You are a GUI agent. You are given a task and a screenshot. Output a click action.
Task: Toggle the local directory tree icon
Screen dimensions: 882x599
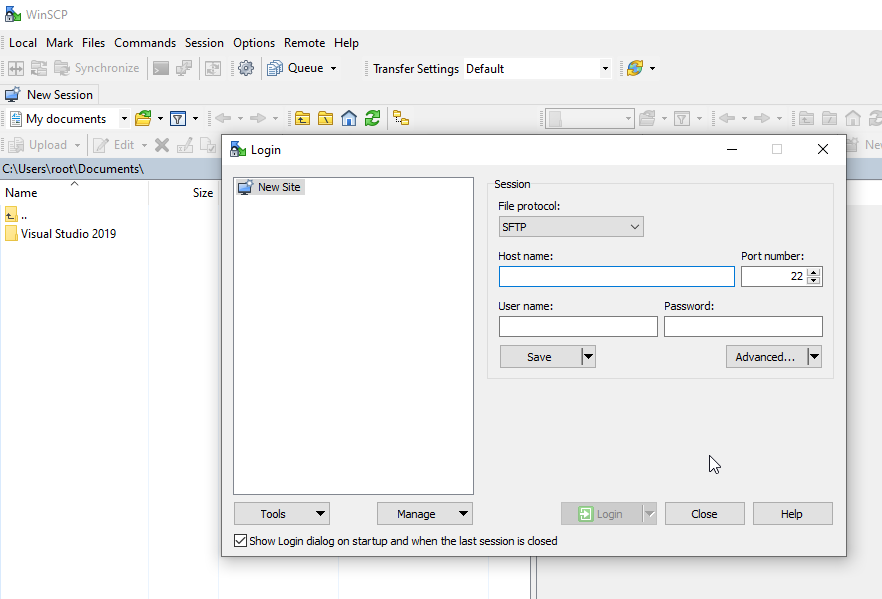point(401,119)
